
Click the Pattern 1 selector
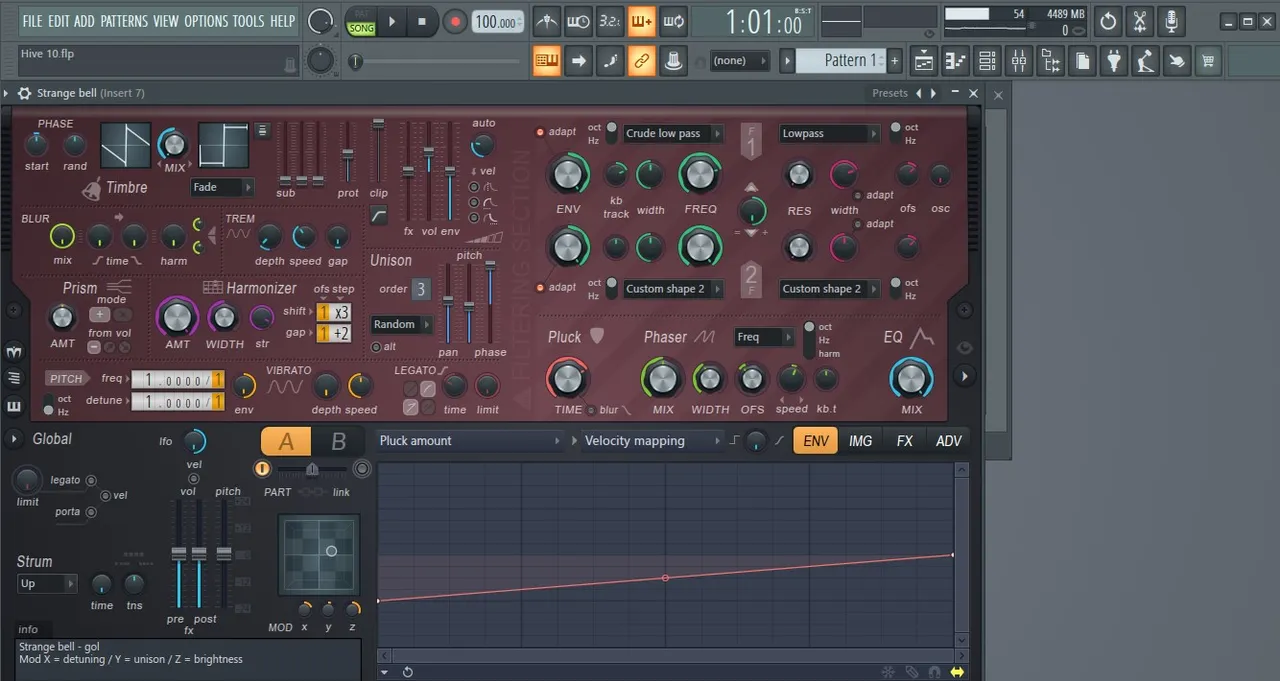pos(841,61)
